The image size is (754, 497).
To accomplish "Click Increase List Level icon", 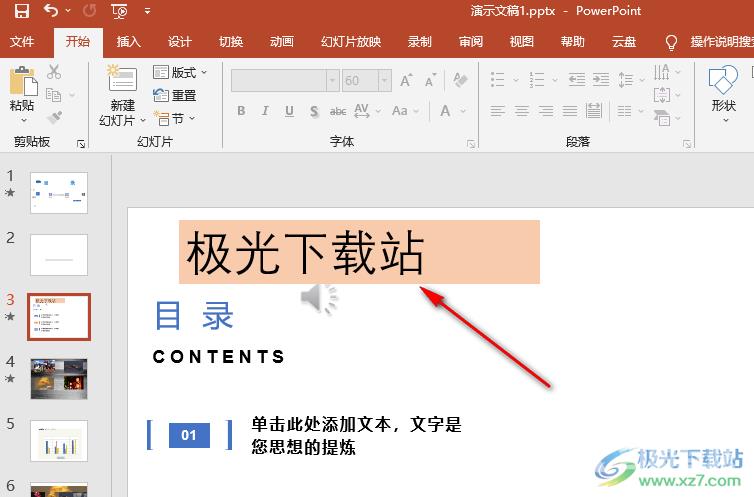I will [x=601, y=80].
